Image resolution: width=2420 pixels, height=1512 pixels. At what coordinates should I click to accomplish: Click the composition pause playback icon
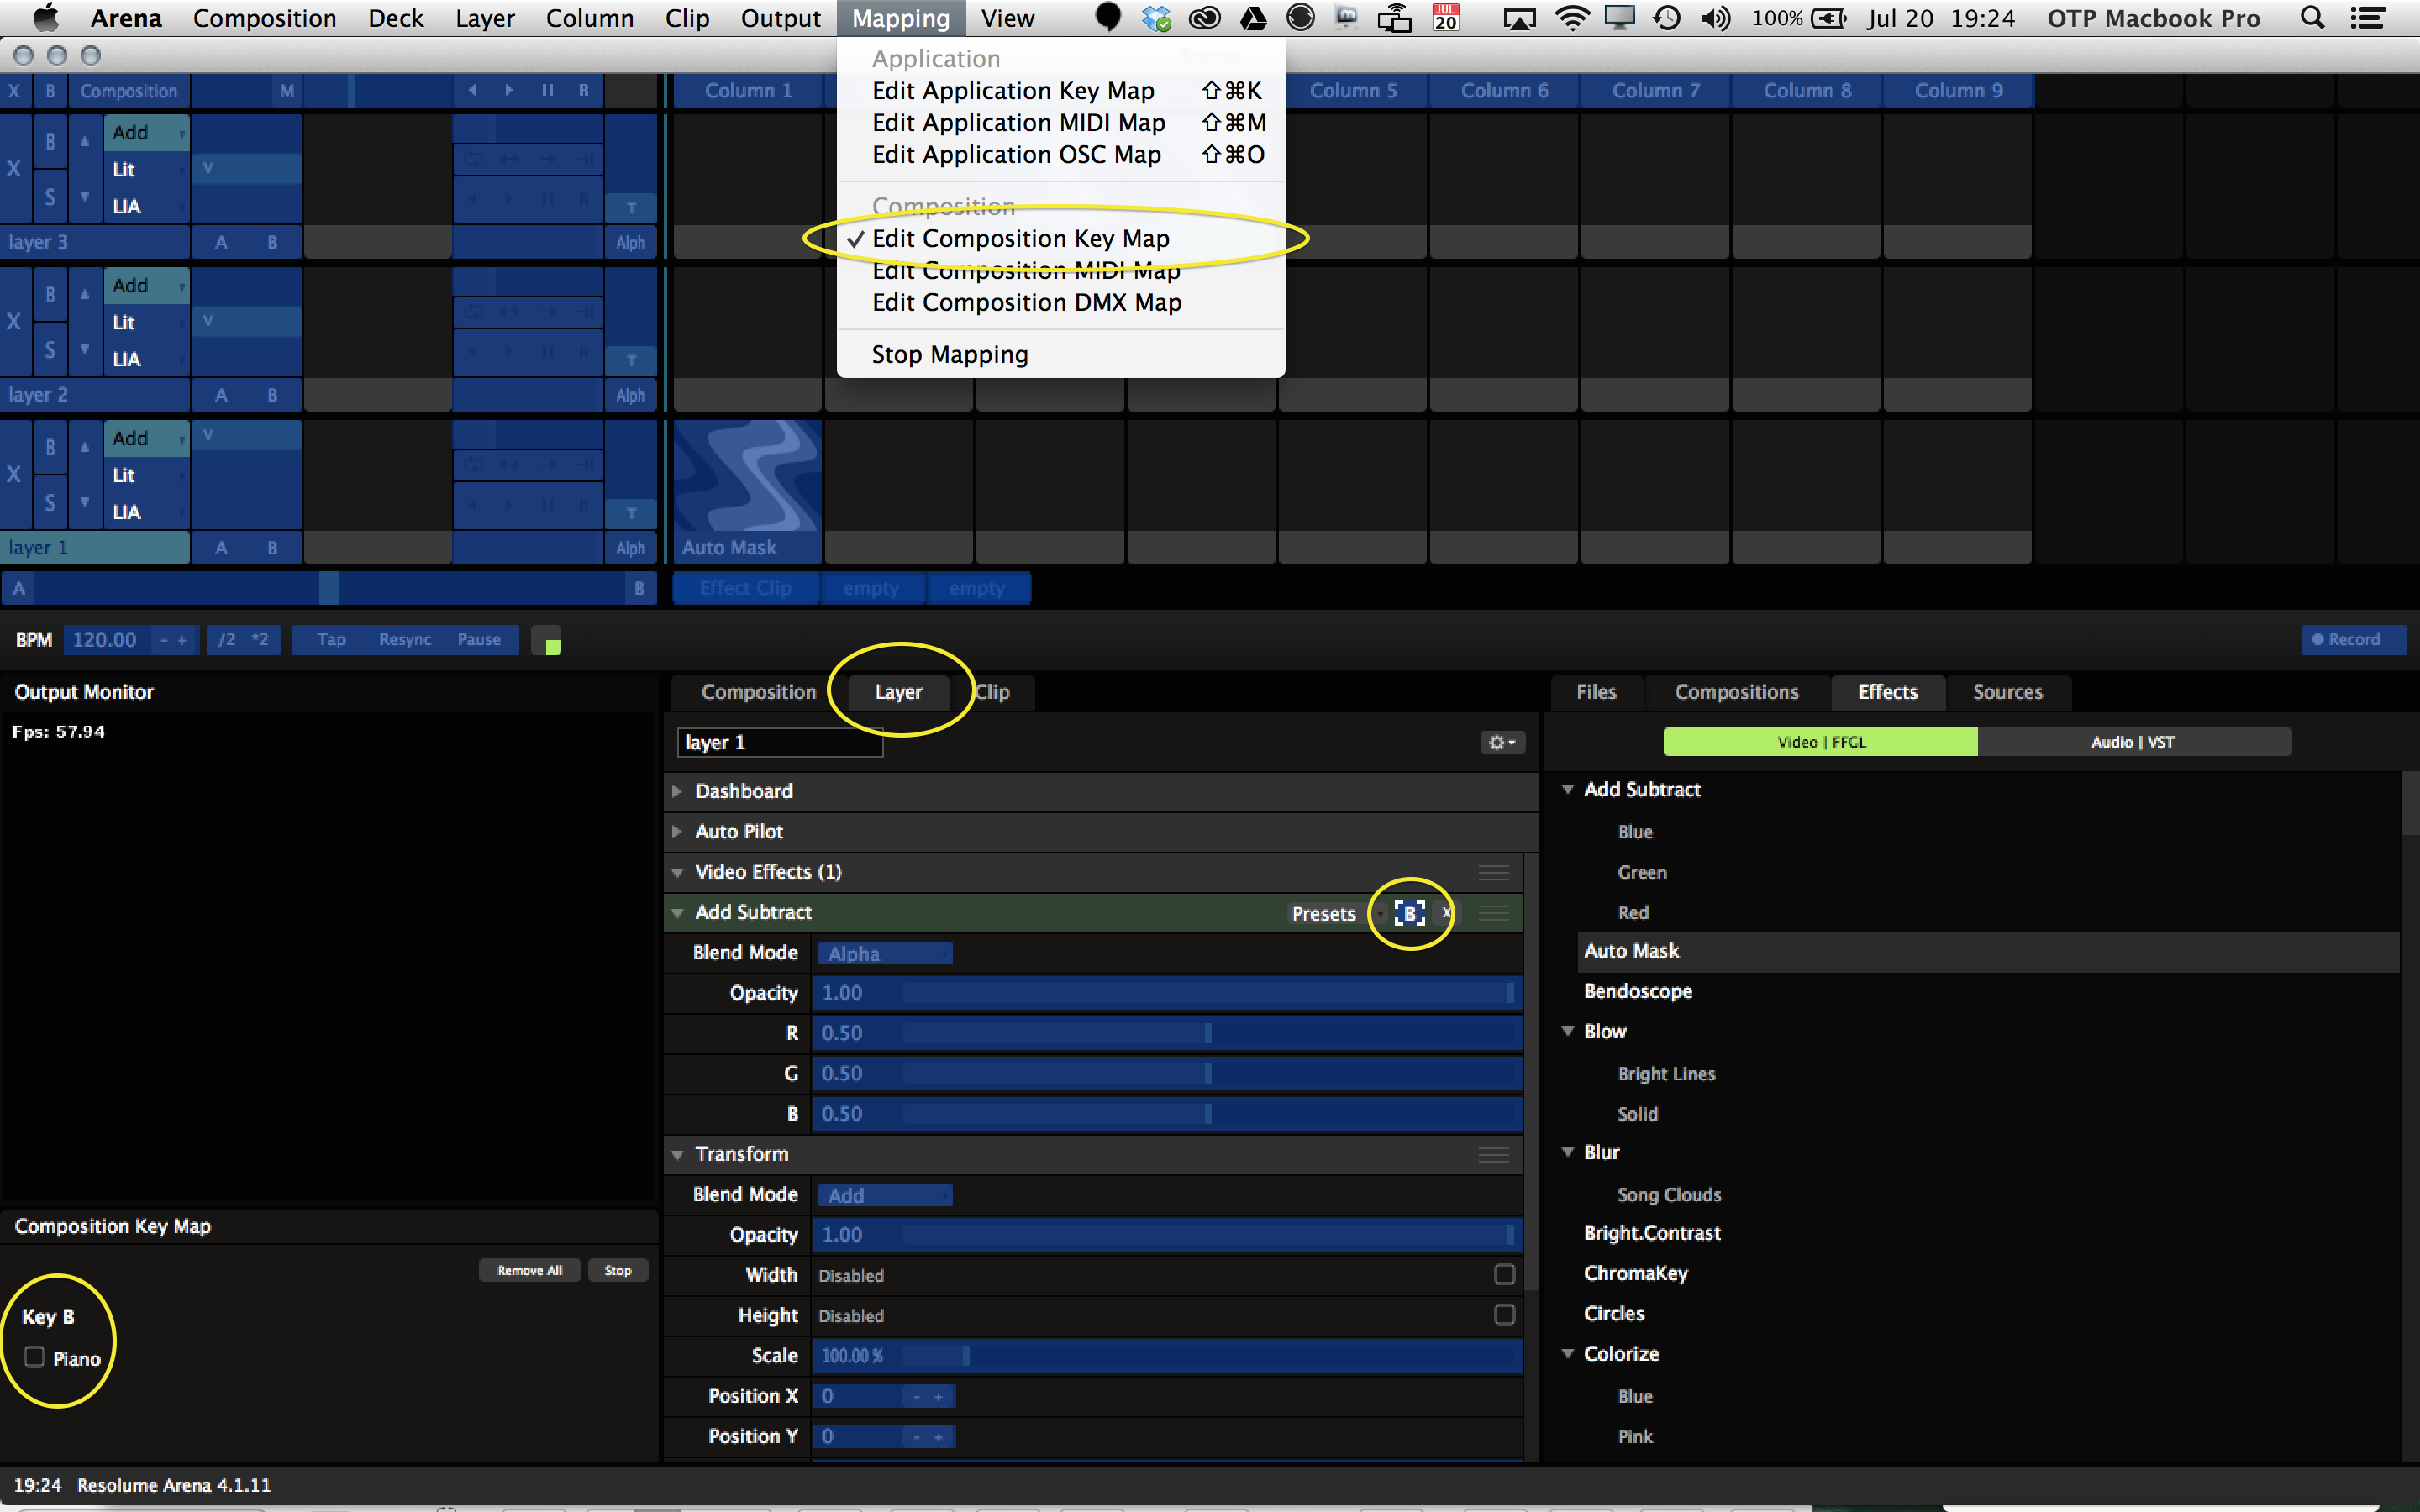547,91
